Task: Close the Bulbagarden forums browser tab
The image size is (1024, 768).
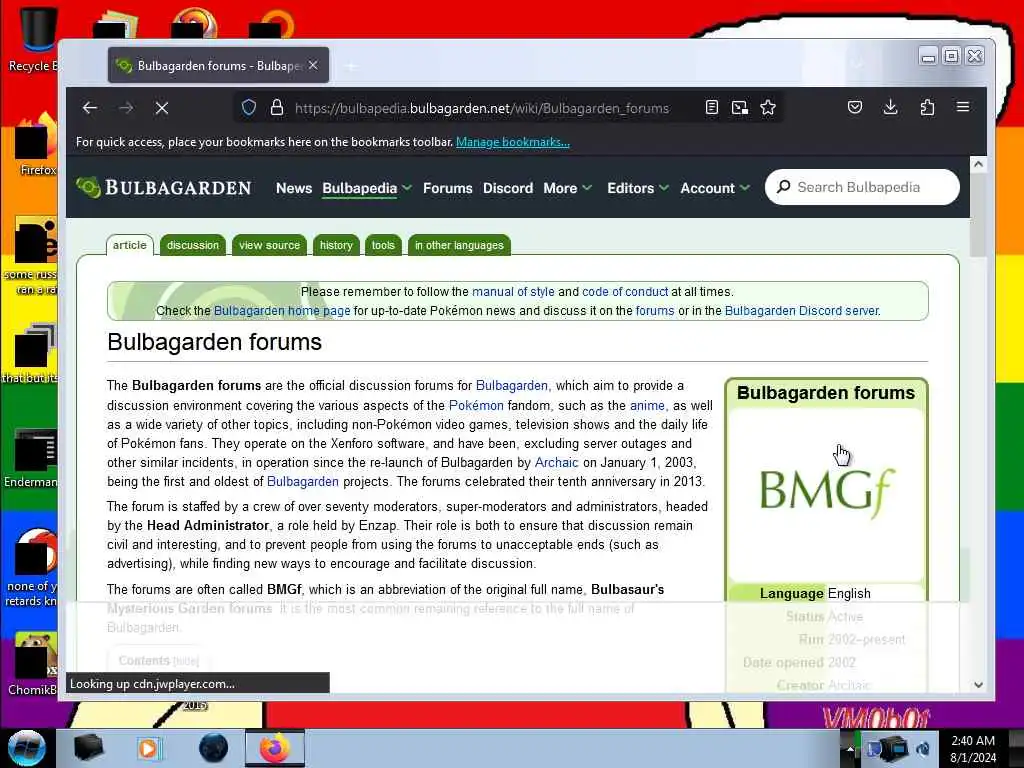Action: (313, 65)
